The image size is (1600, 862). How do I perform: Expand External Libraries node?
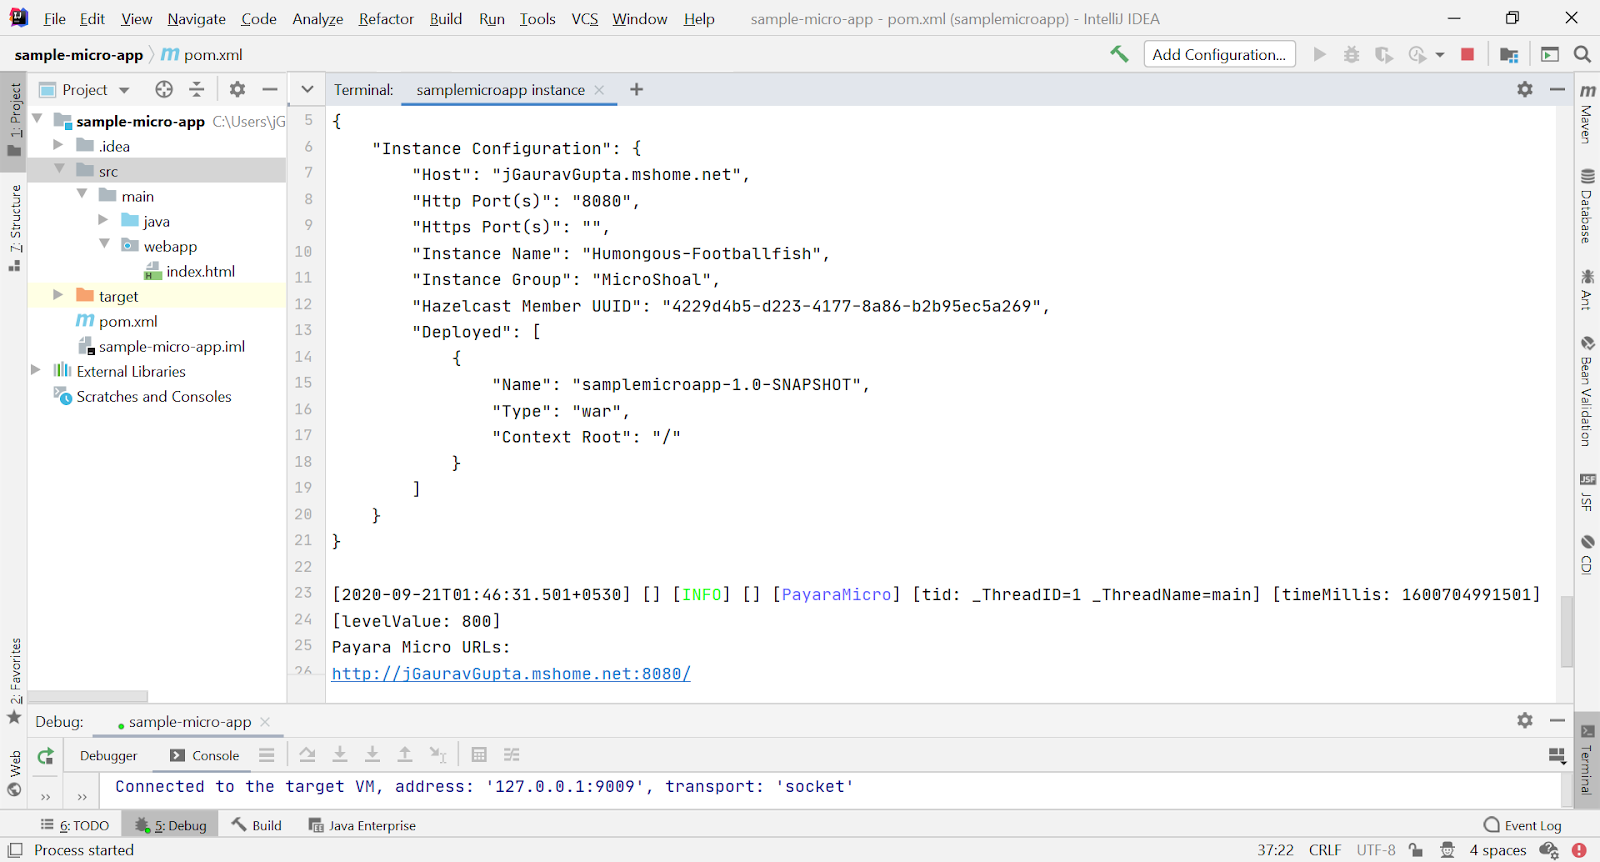pyautogui.click(x=36, y=370)
